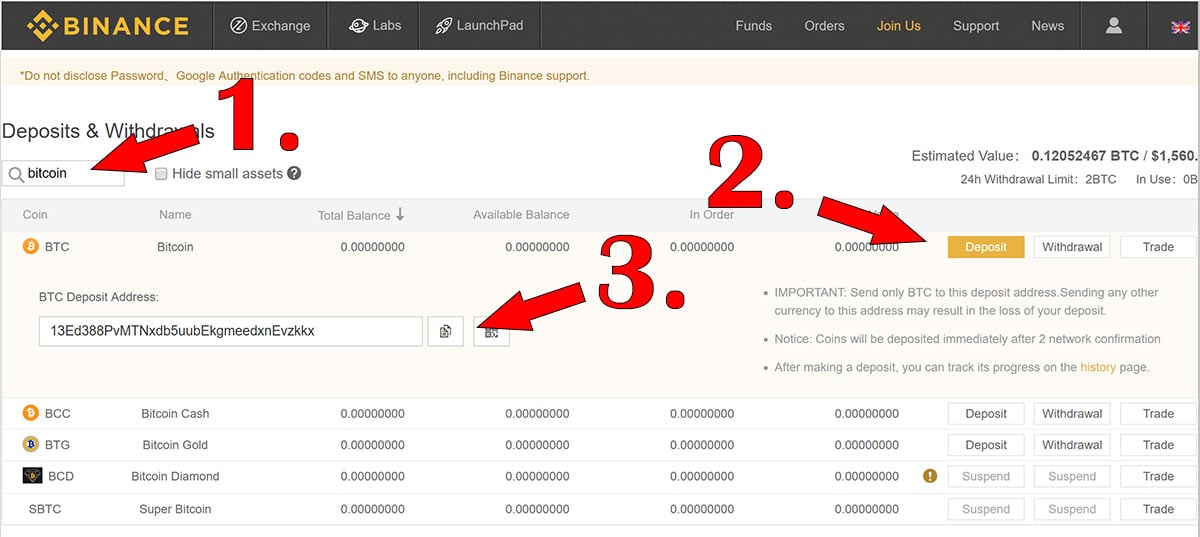Click the Binance logo
This screenshot has width=1200, height=537.
[x=107, y=25]
